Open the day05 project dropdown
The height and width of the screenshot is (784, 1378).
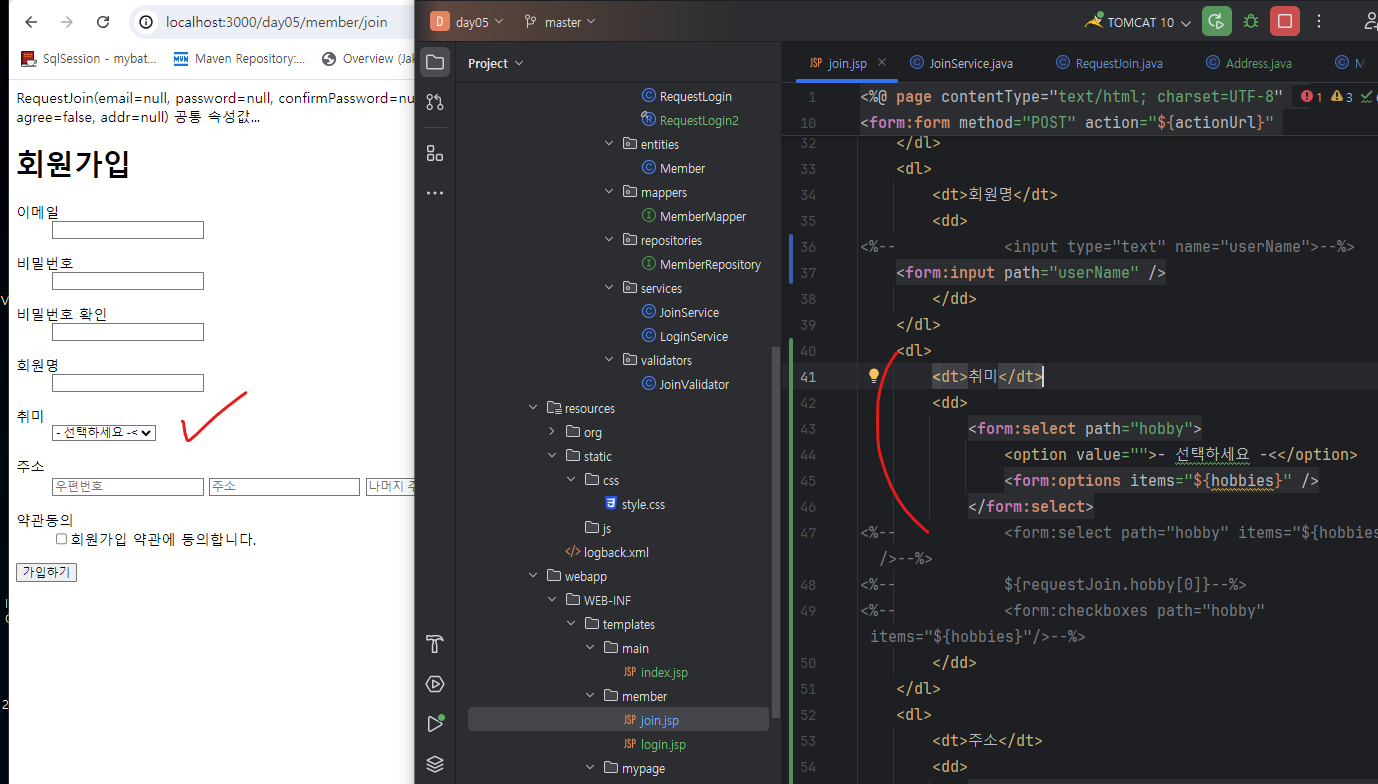coord(468,22)
